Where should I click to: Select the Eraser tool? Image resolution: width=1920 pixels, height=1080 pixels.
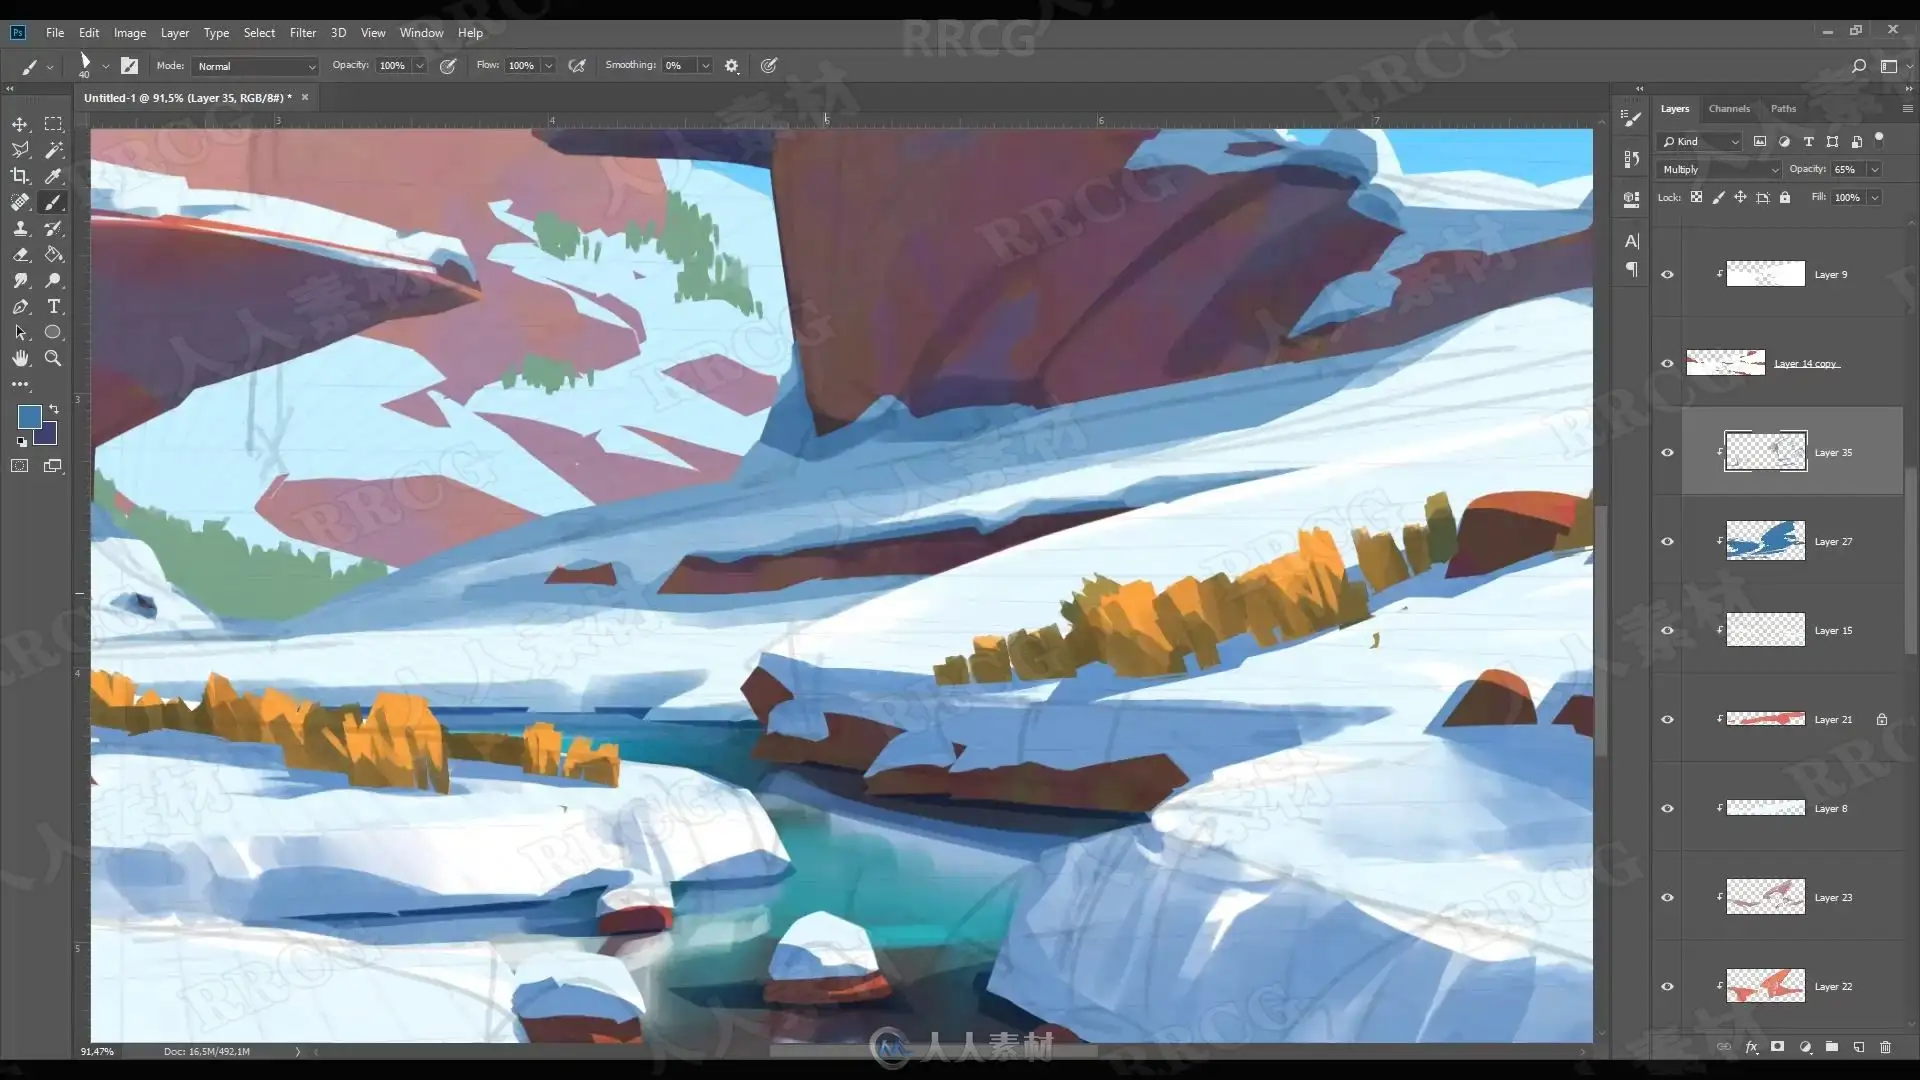point(20,254)
